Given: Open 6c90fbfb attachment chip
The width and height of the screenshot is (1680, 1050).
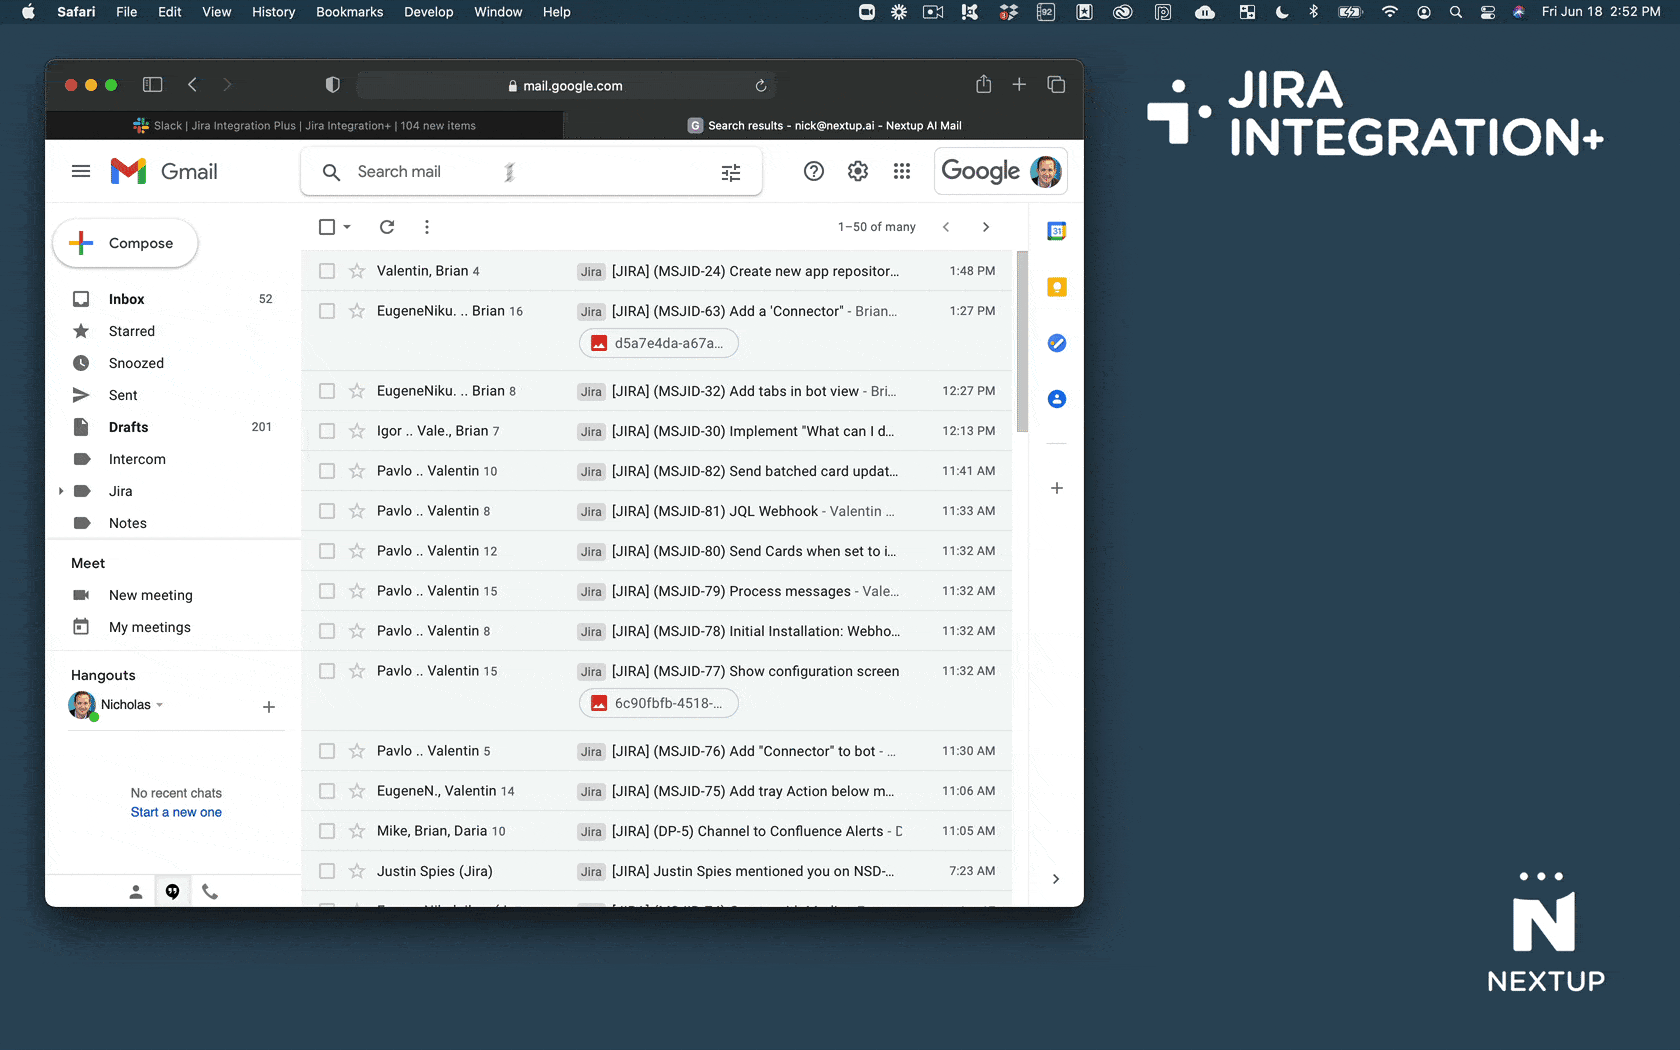Looking at the screenshot, I should pyautogui.click(x=659, y=703).
